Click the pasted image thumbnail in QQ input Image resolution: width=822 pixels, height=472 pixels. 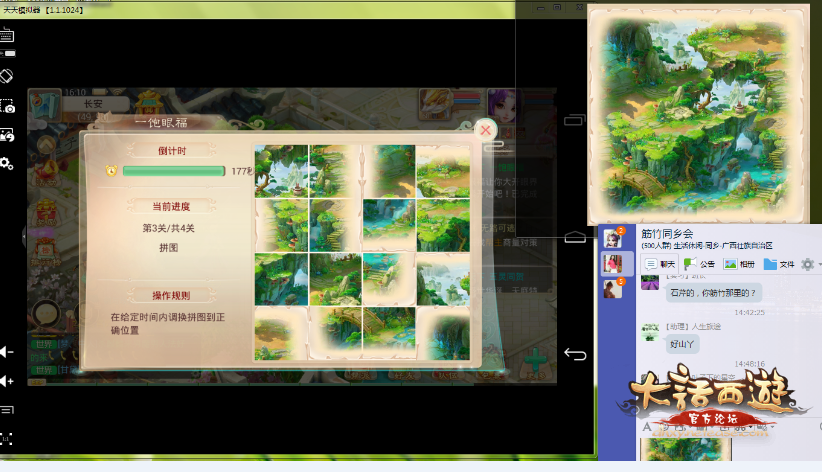(x=686, y=449)
